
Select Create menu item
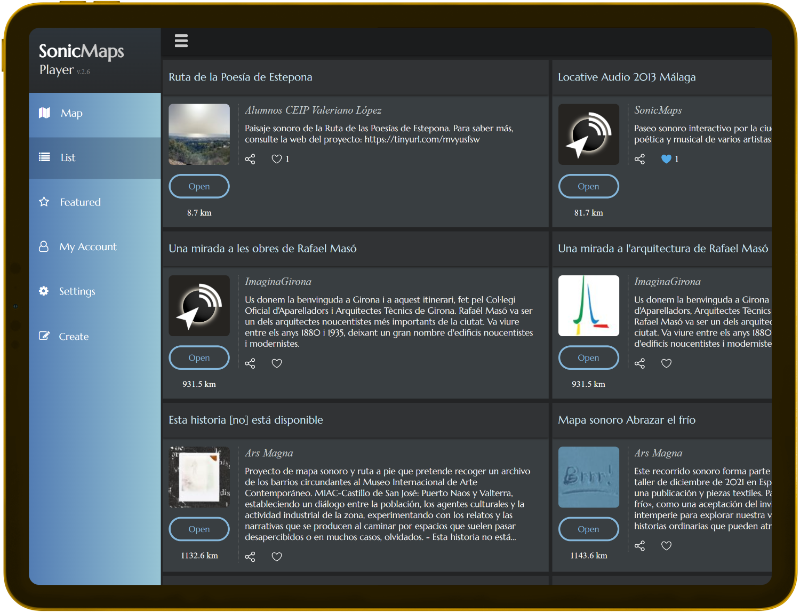tap(95, 336)
